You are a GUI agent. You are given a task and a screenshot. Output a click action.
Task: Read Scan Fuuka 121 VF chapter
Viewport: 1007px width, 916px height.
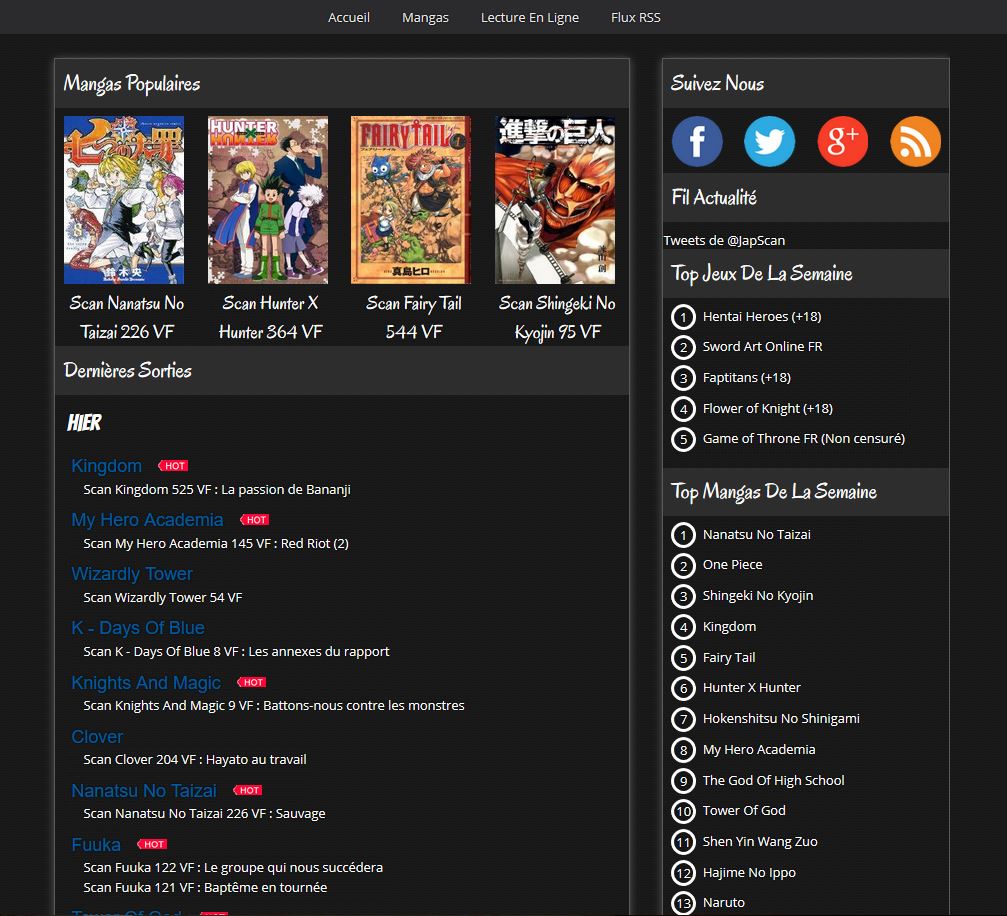click(x=206, y=887)
